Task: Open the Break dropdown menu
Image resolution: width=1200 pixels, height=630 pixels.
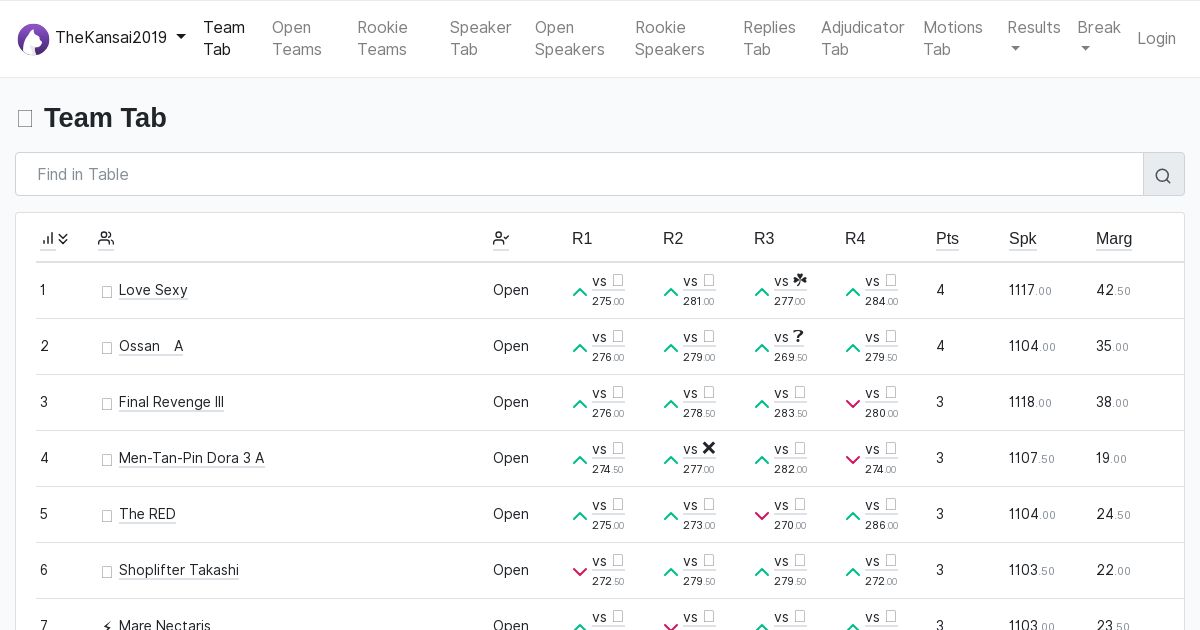Action: pos(1098,38)
